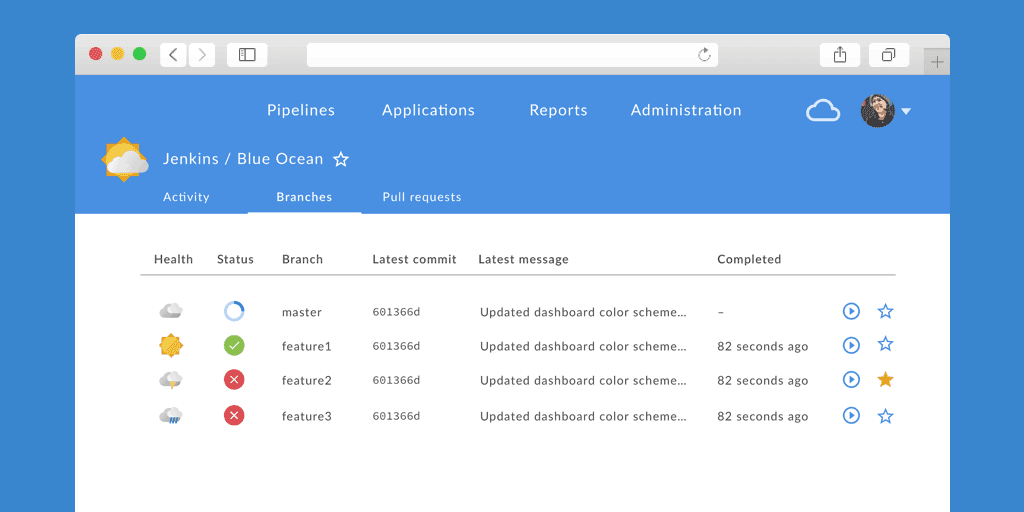
Task: Toggle the browser sidebar button
Action: [247, 55]
